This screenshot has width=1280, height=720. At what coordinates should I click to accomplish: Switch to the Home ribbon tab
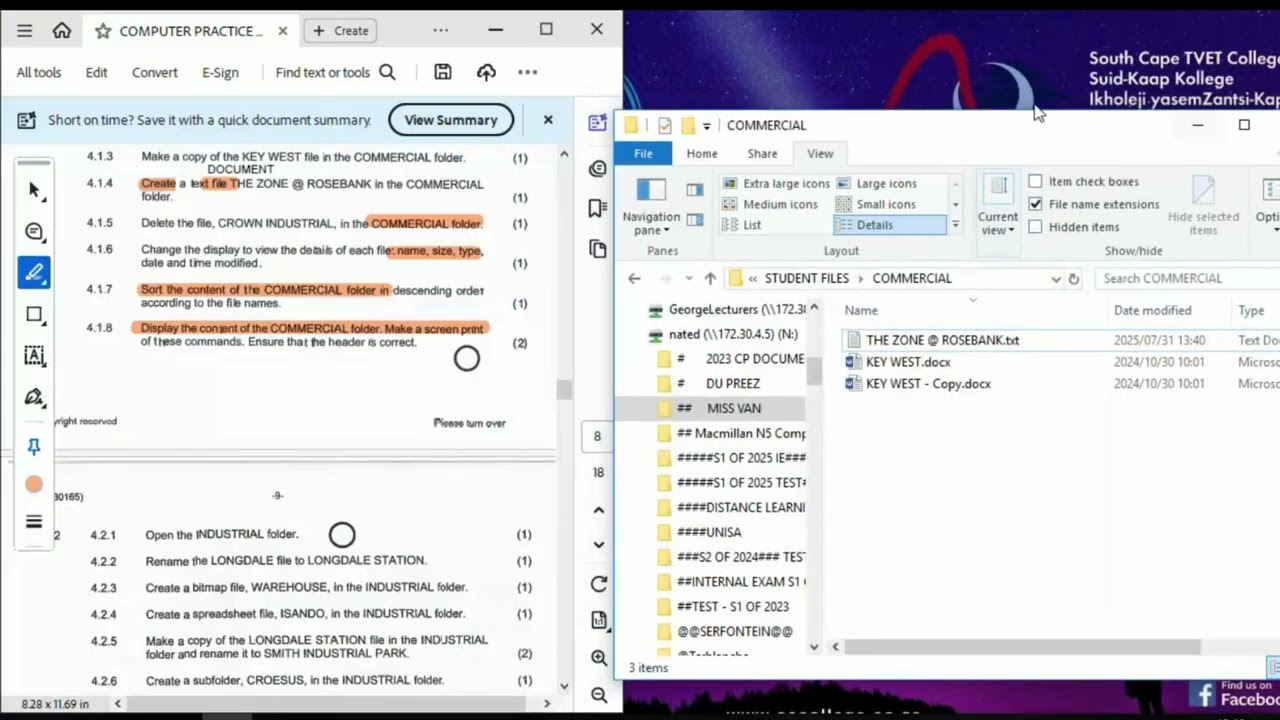click(x=702, y=154)
